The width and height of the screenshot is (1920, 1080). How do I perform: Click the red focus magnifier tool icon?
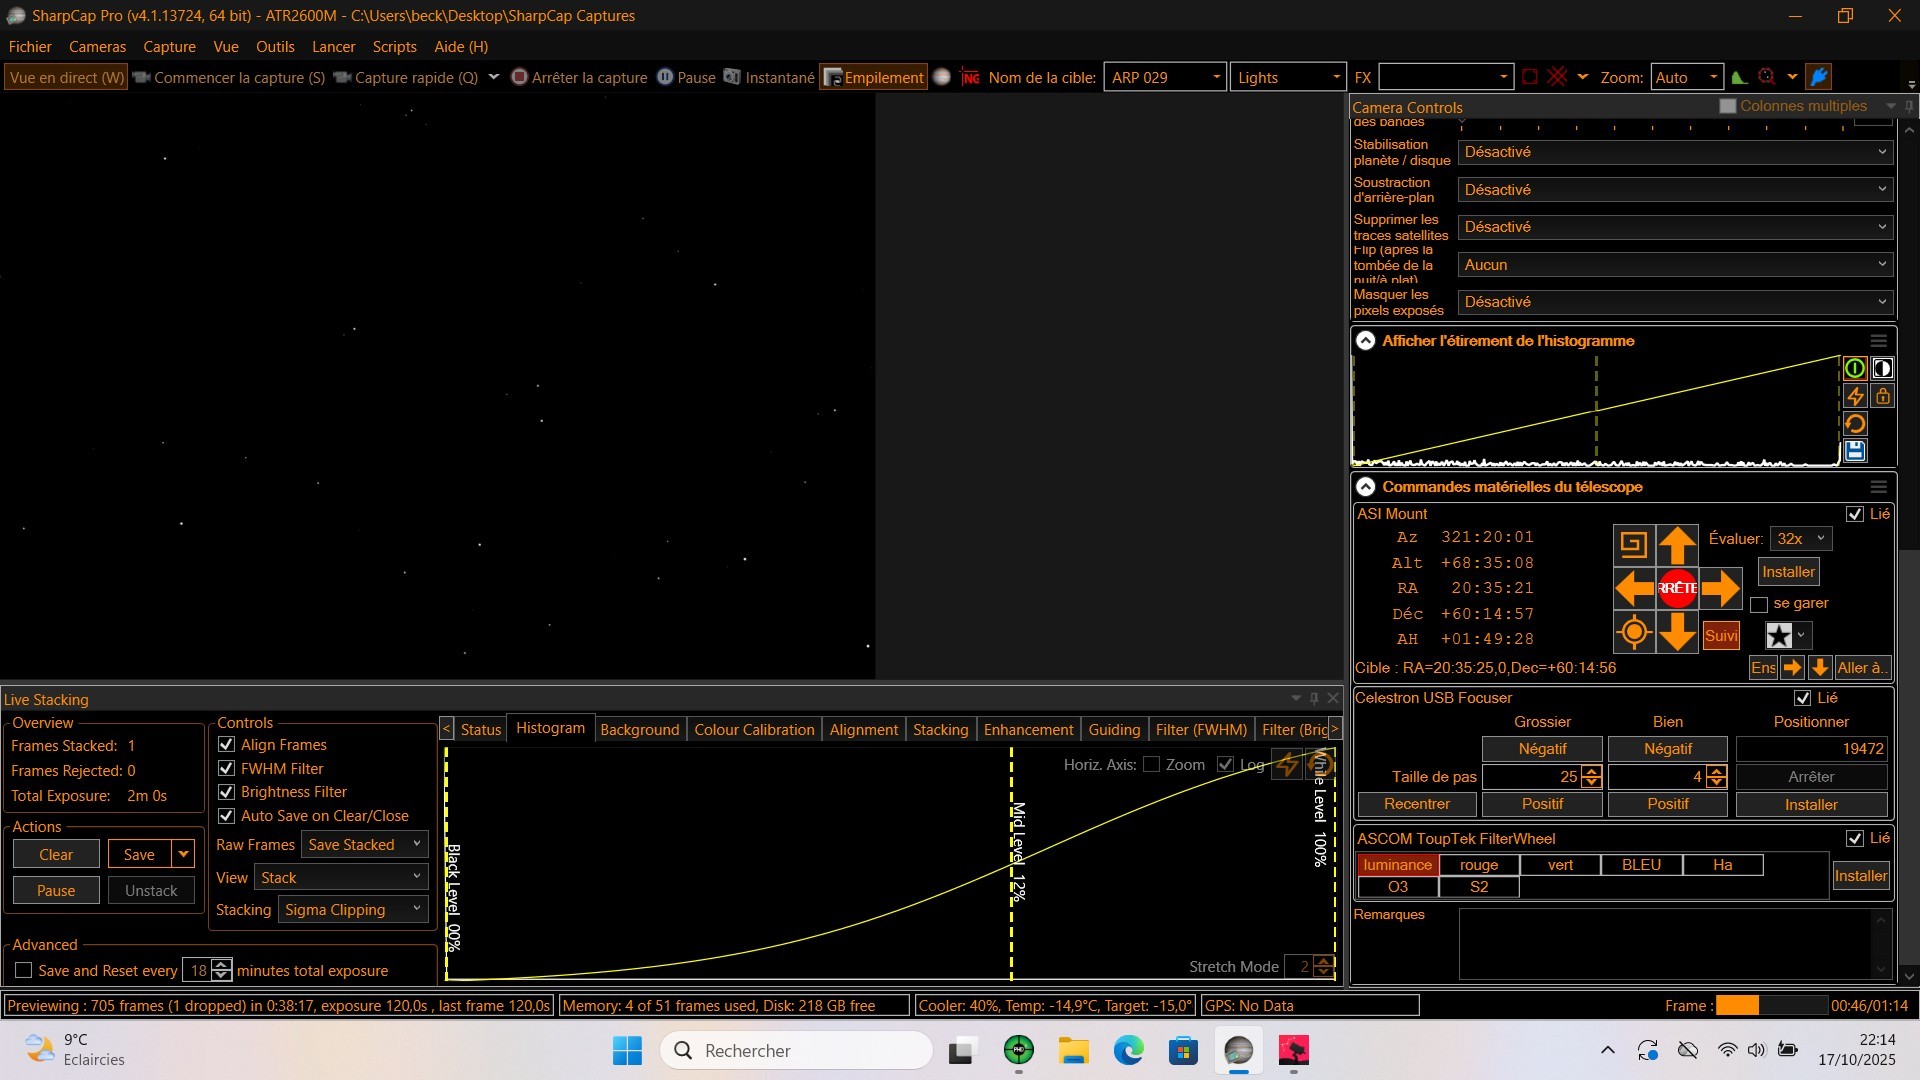coord(1767,77)
